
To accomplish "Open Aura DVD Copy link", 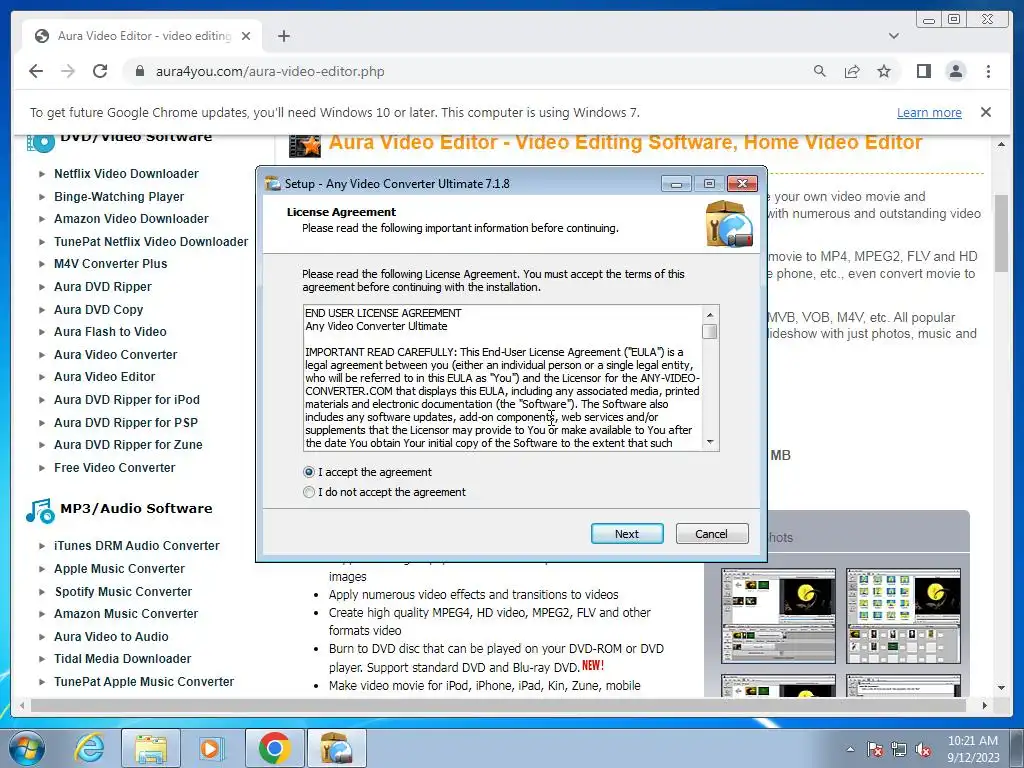I will (x=98, y=310).
